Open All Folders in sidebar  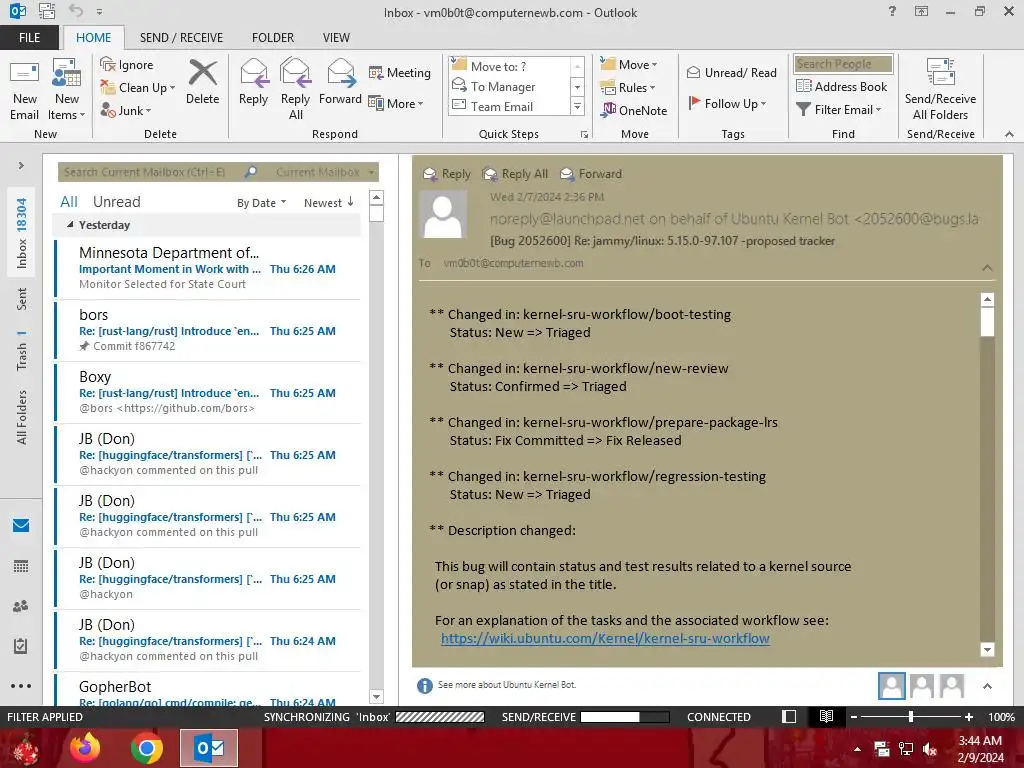point(22,417)
